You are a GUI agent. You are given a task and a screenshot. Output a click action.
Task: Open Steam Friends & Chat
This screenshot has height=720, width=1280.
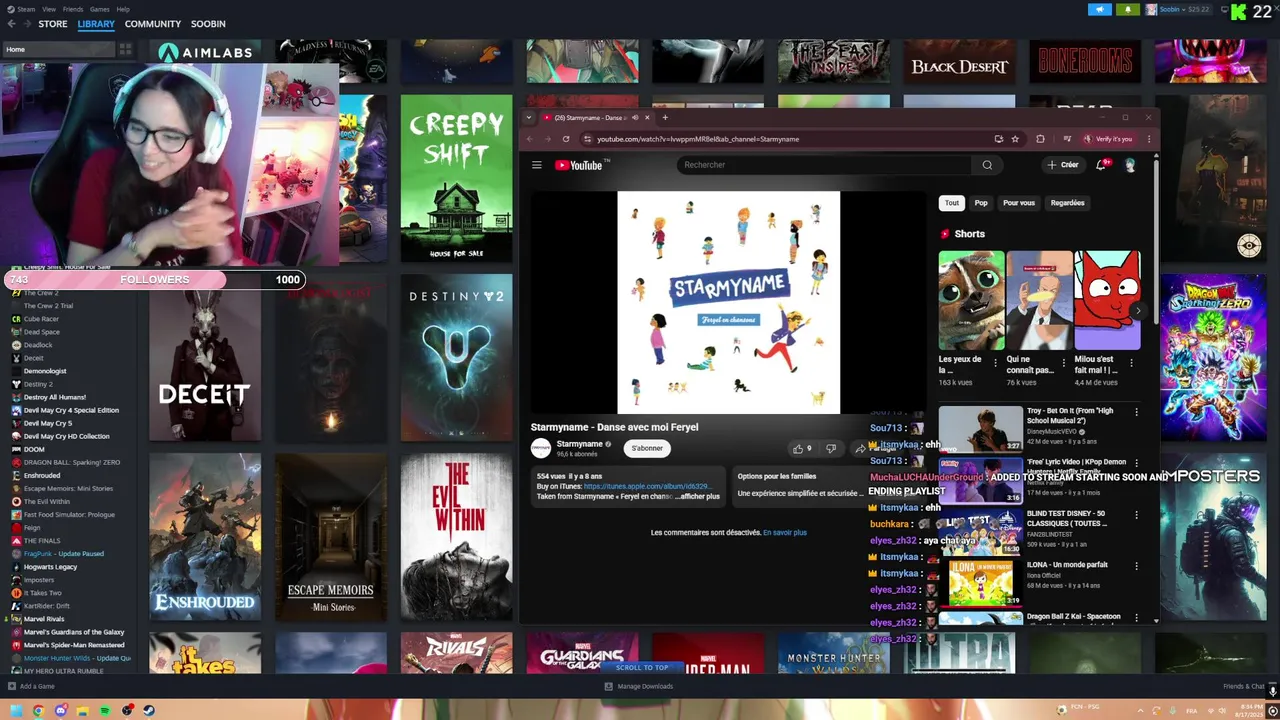[x=1249, y=686]
